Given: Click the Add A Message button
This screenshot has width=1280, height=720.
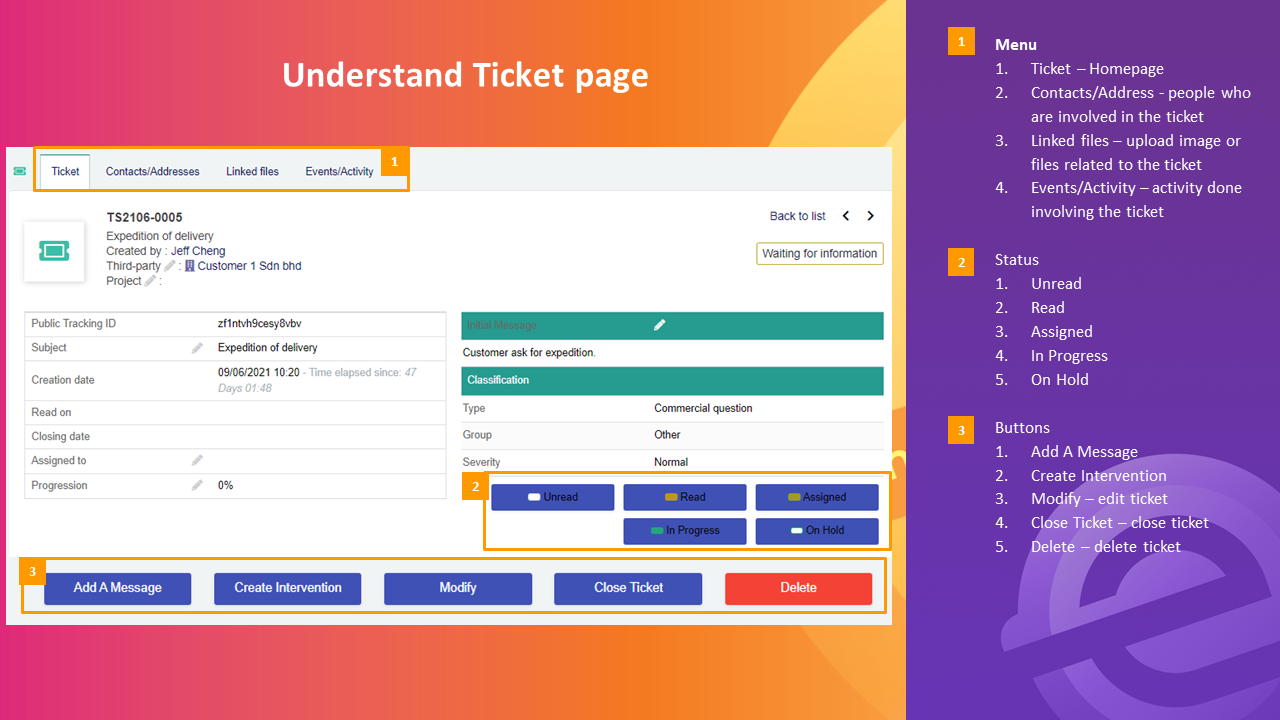Looking at the screenshot, I should [117, 588].
